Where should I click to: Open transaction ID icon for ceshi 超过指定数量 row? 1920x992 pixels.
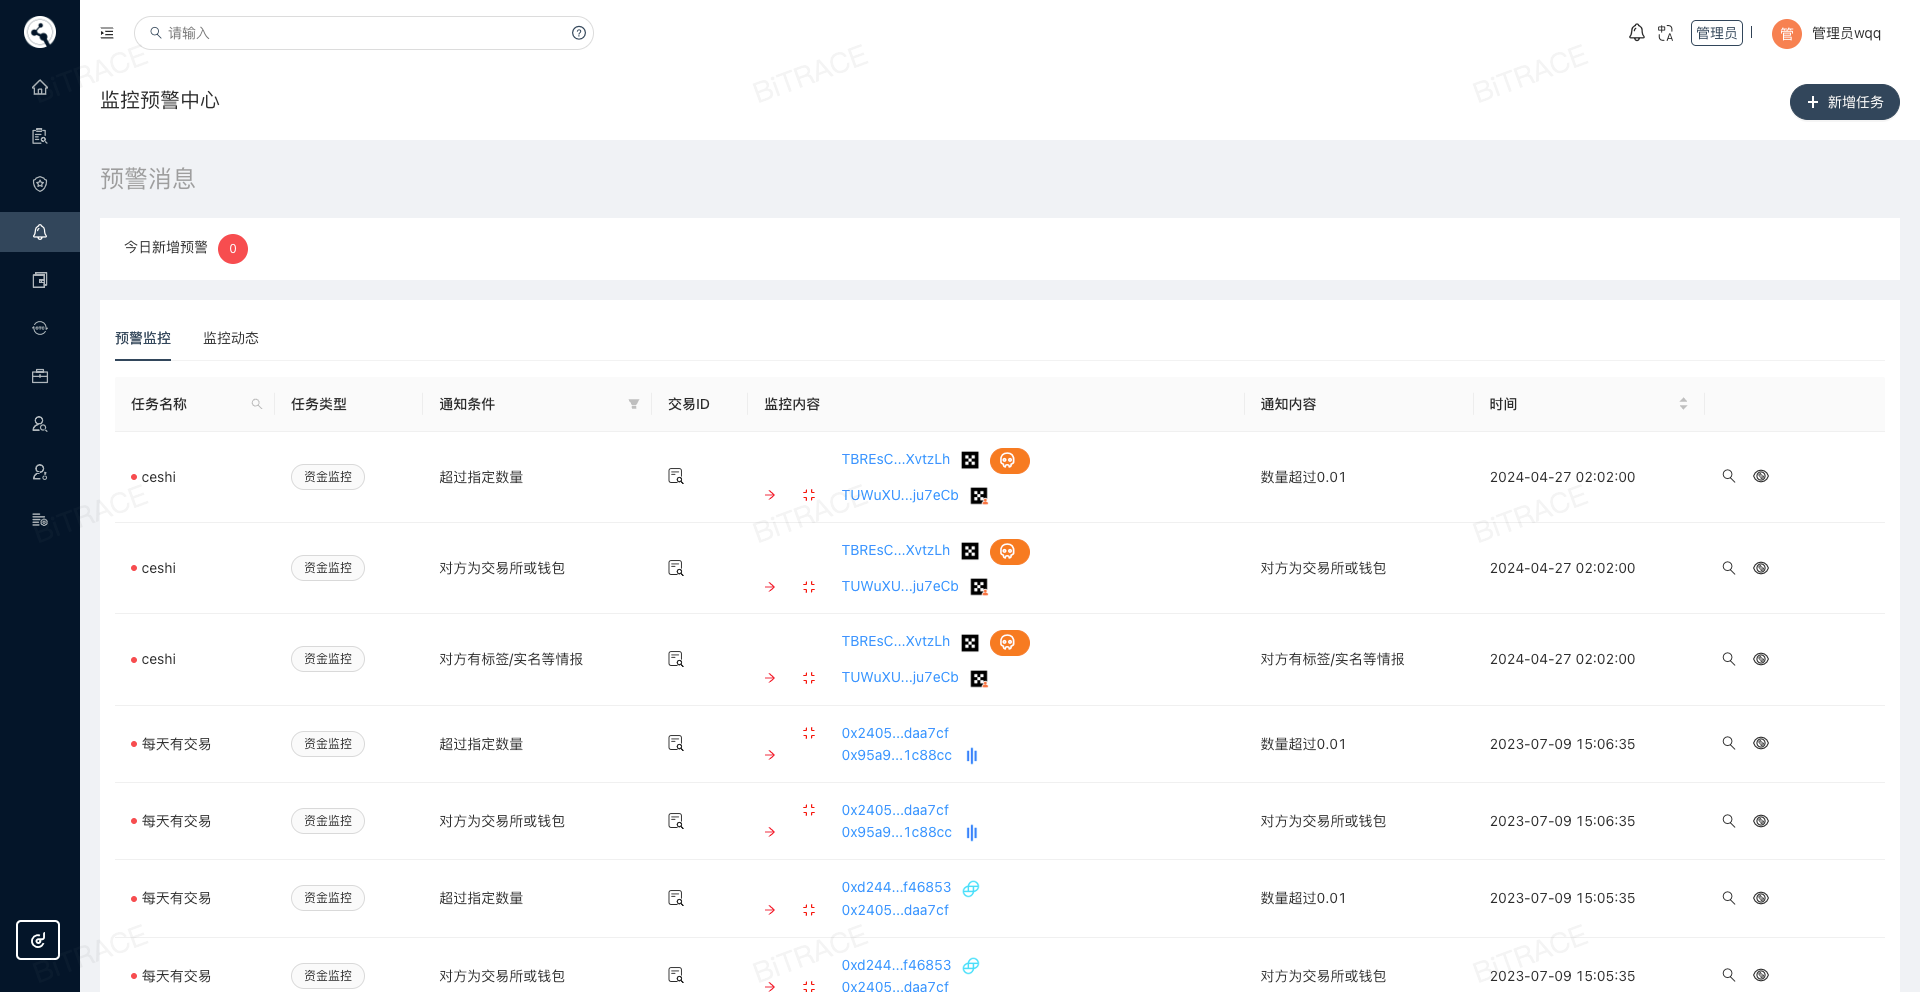pos(676,476)
